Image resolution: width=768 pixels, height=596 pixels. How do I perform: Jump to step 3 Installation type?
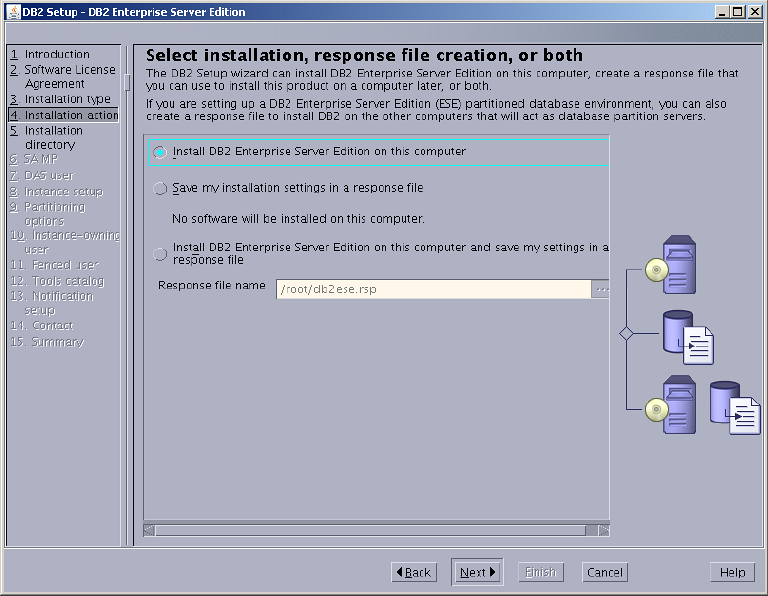[60, 99]
